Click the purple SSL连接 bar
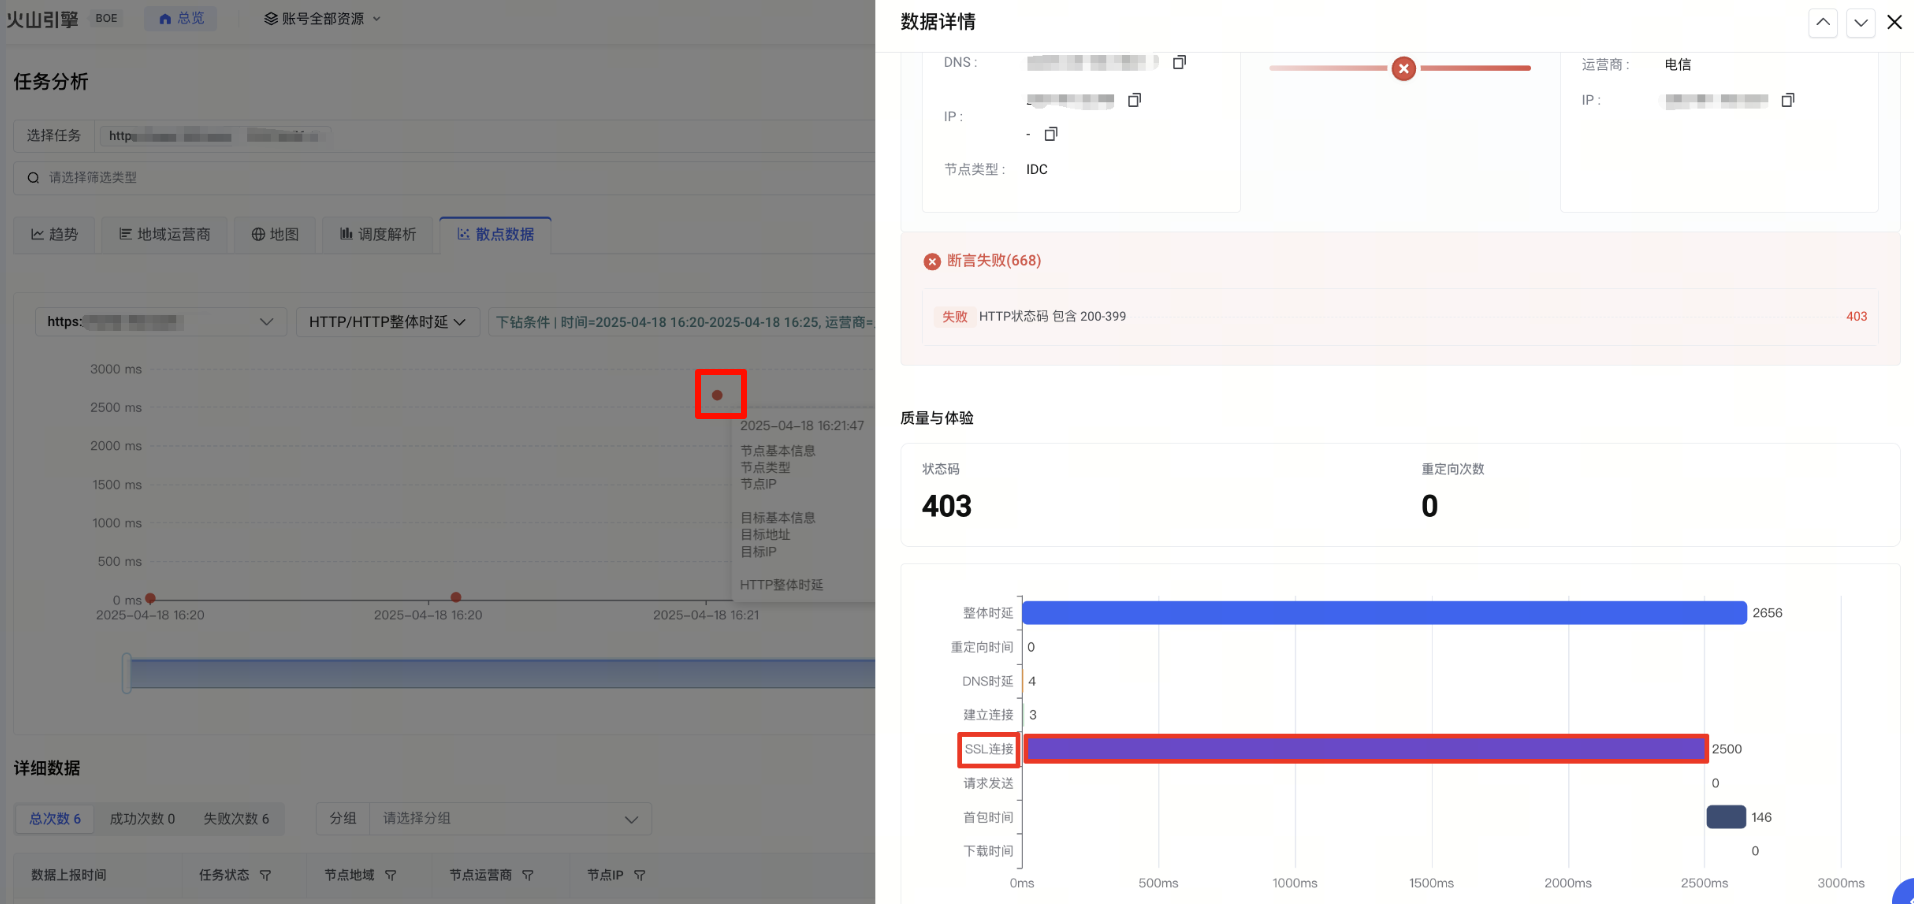This screenshot has height=904, width=1914. tap(1365, 749)
